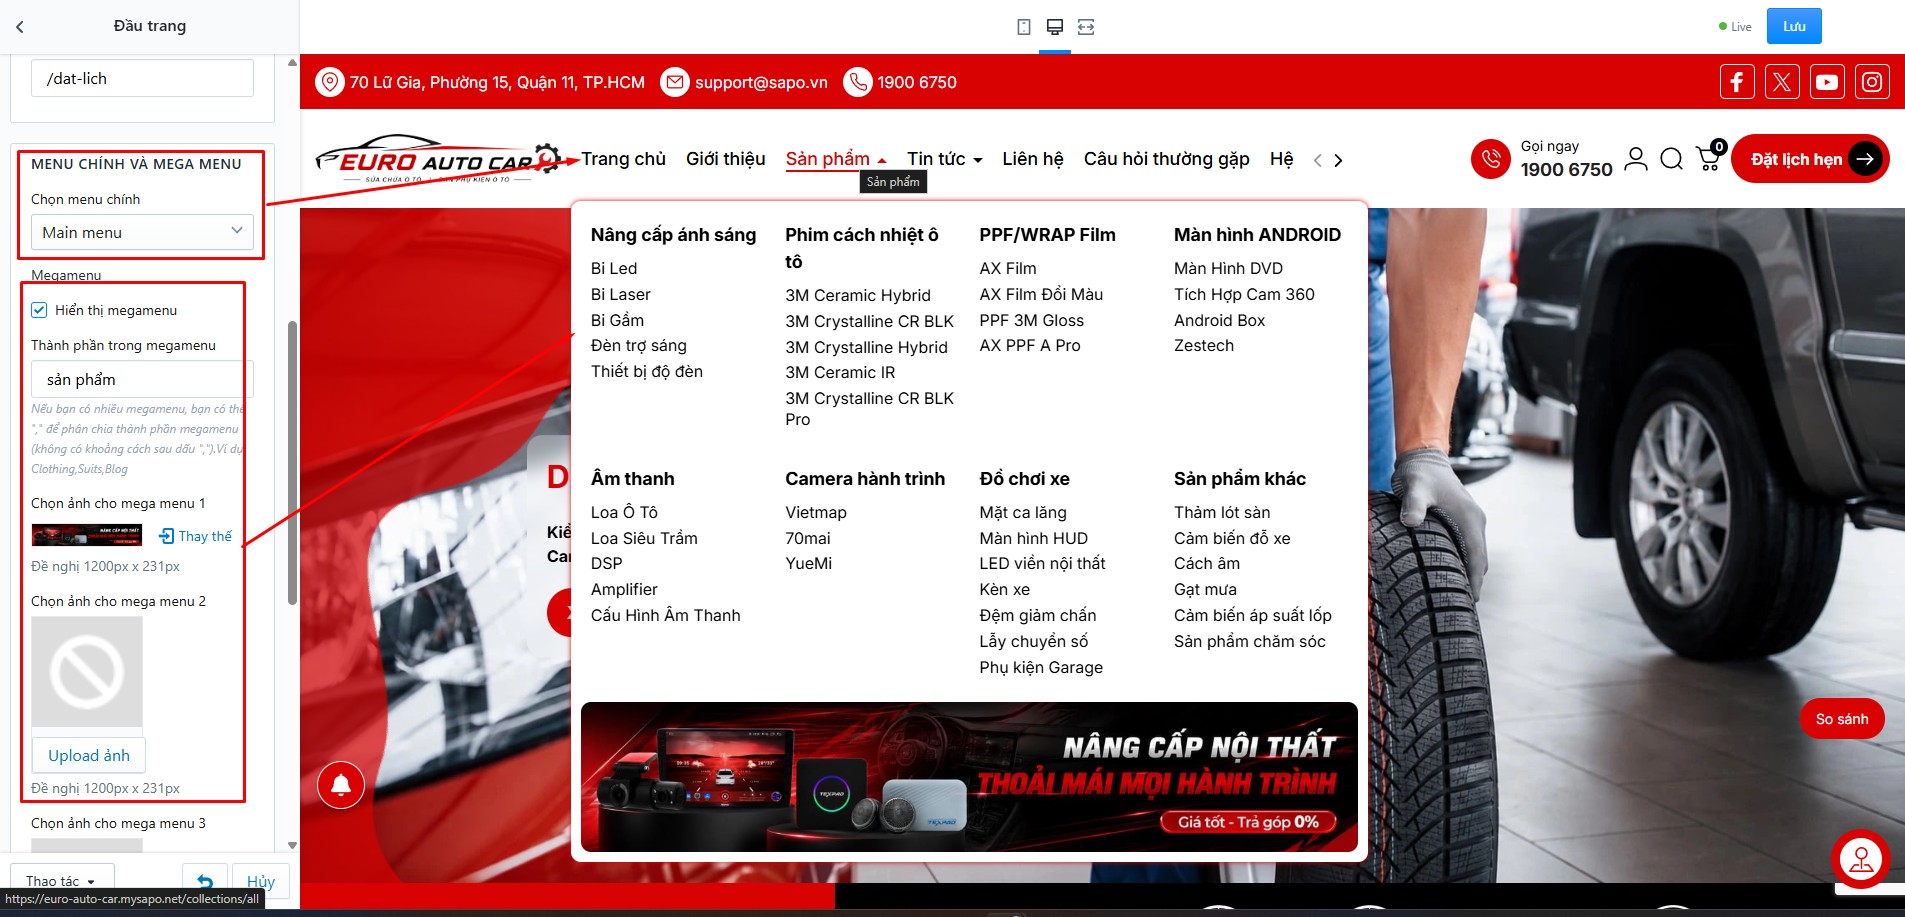The height and width of the screenshot is (917, 1905).
Task: Open the Loa Siêu Trầm link
Action: coord(644,538)
